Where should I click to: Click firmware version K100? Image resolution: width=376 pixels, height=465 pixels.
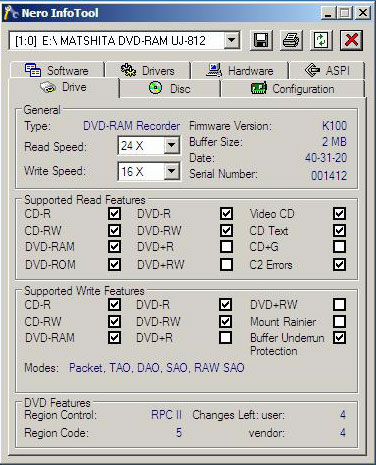(x=334, y=126)
